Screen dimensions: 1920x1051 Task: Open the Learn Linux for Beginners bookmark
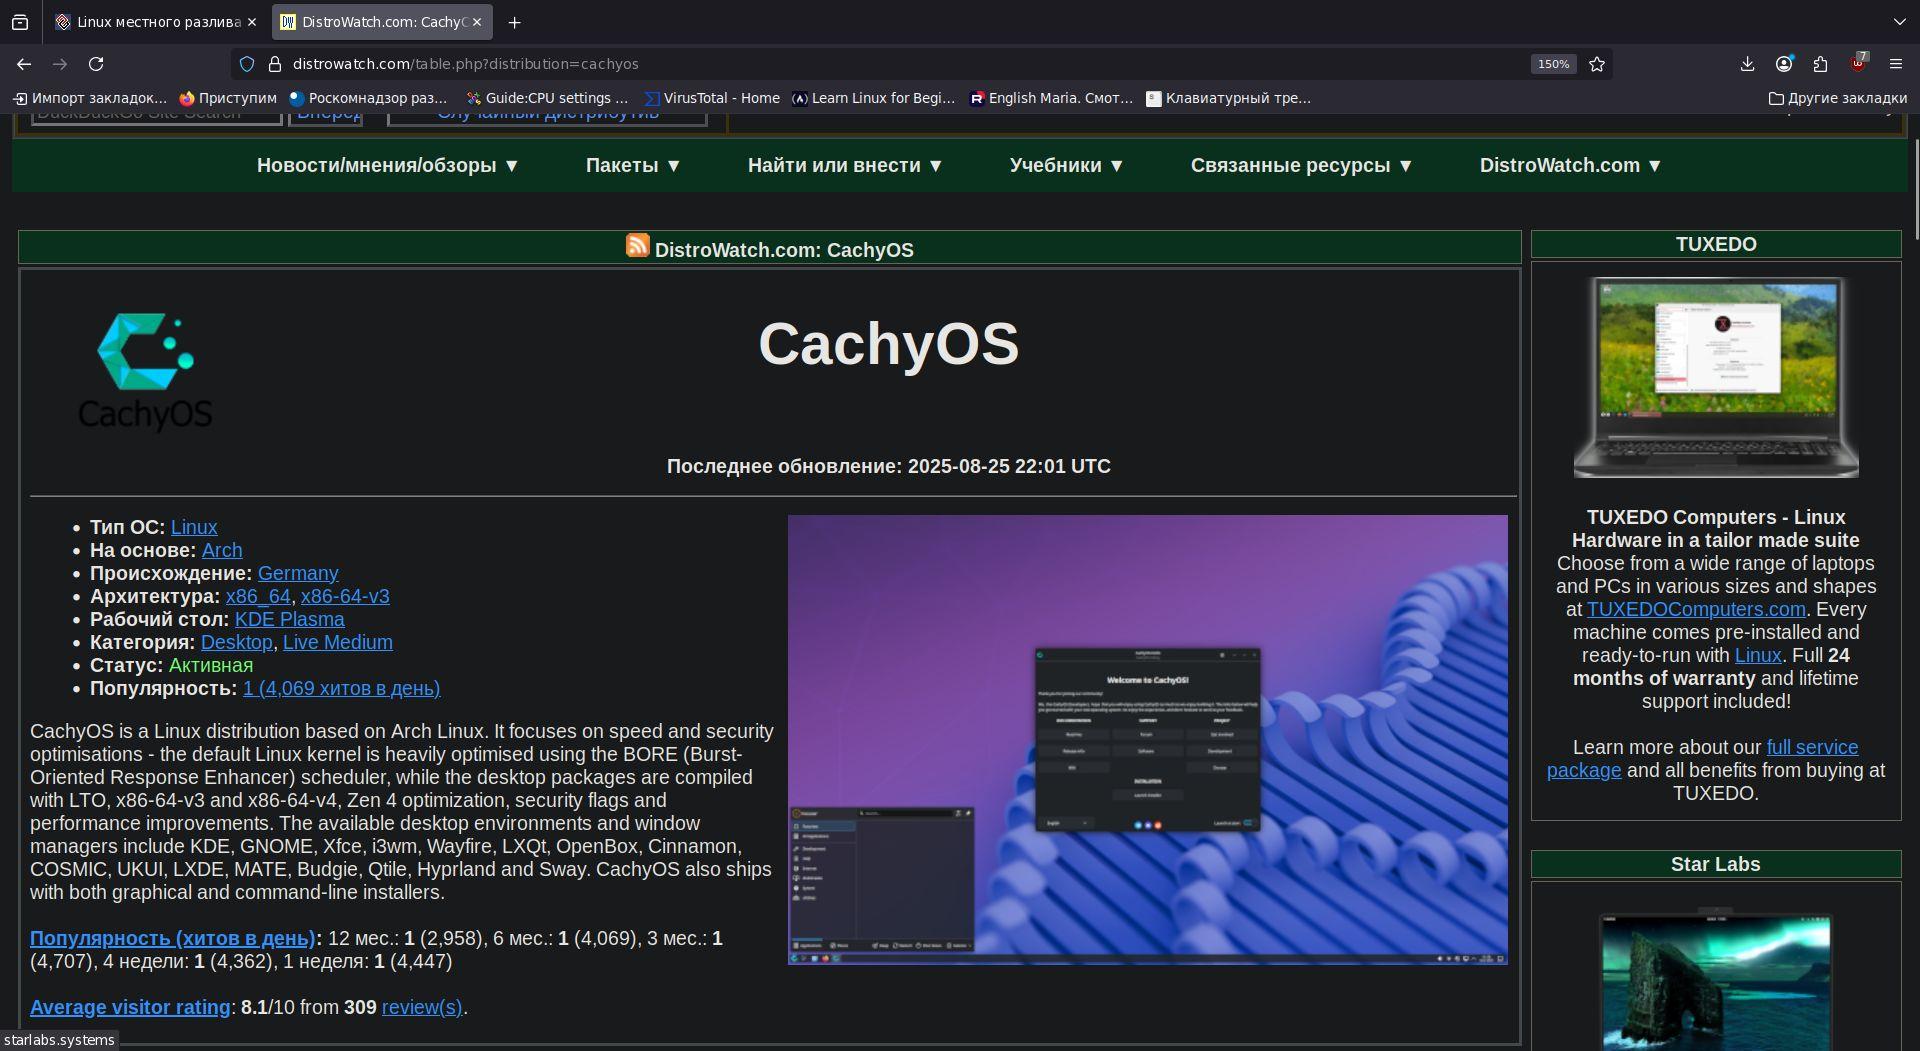pyautogui.click(x=874, y=98)
